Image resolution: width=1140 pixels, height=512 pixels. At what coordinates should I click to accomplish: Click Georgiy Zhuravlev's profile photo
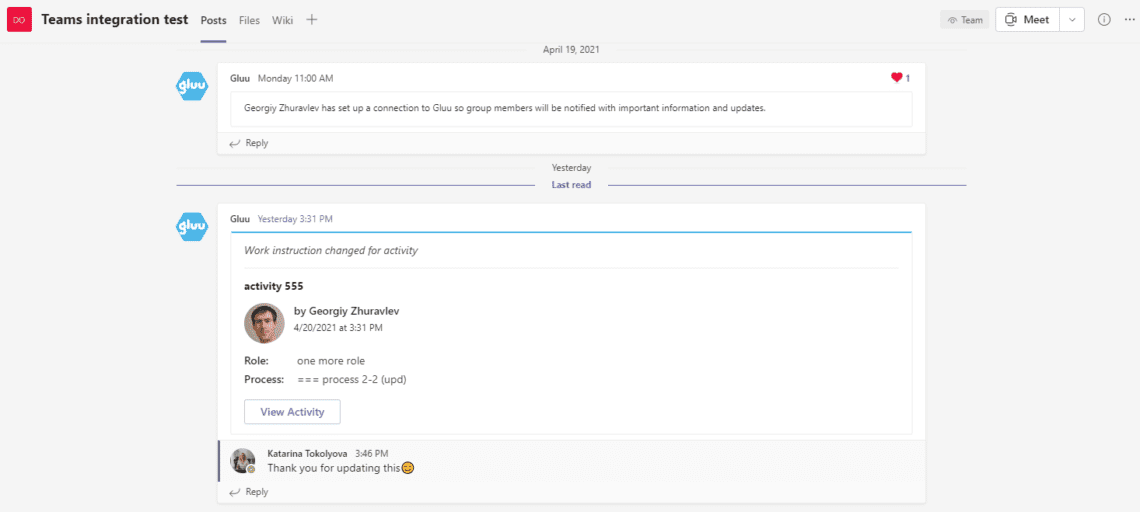pos(265,323)
